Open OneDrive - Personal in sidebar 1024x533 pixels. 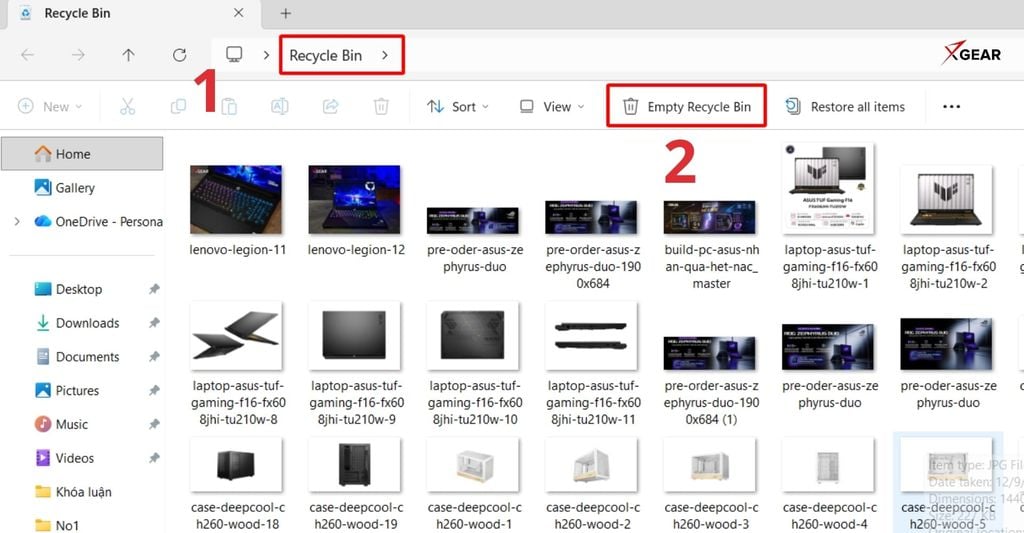(x=99, y=221)
